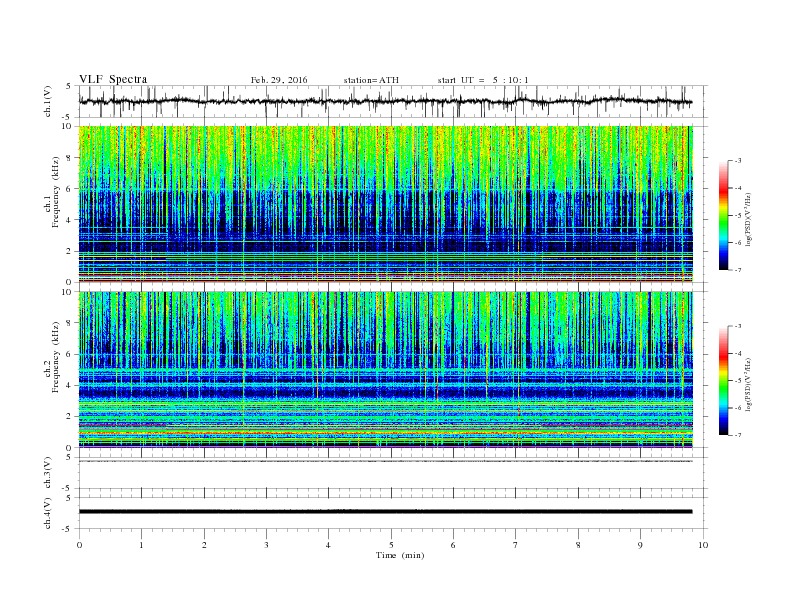The image size is (792, 612).
Task: Click the 1 minute tick on time axis
Action: 141,545
